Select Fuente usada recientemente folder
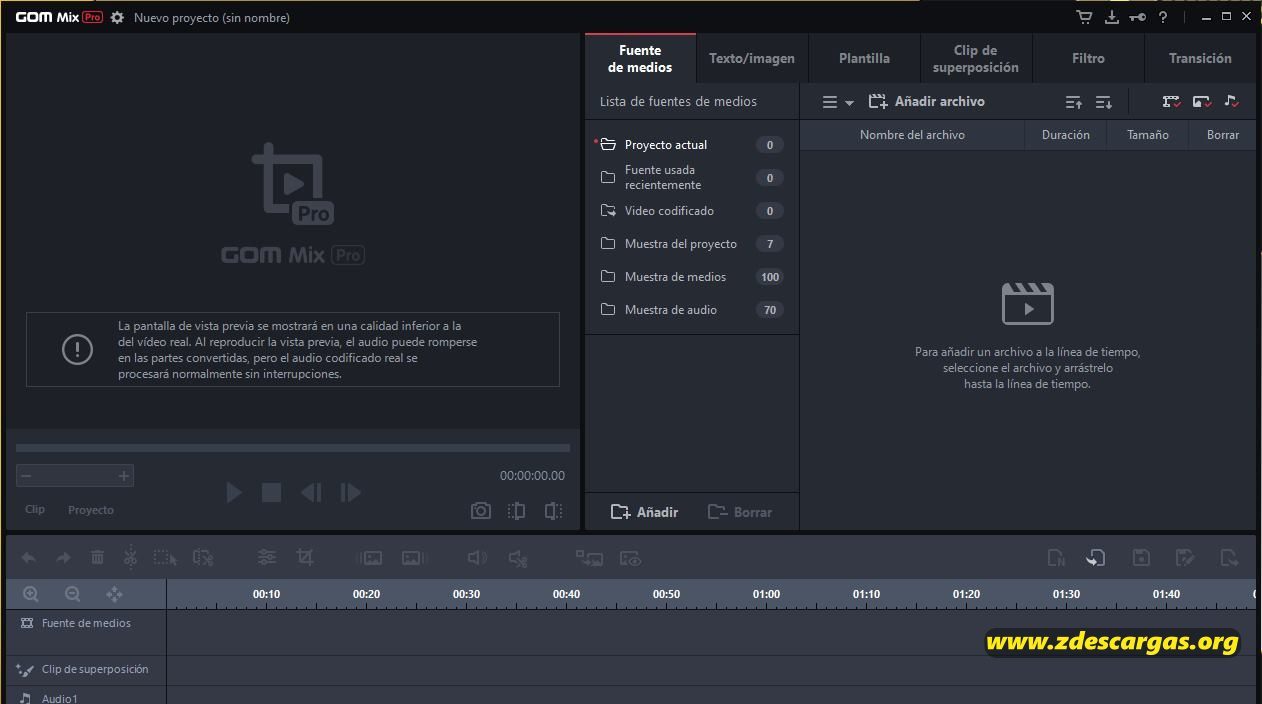 691,177
